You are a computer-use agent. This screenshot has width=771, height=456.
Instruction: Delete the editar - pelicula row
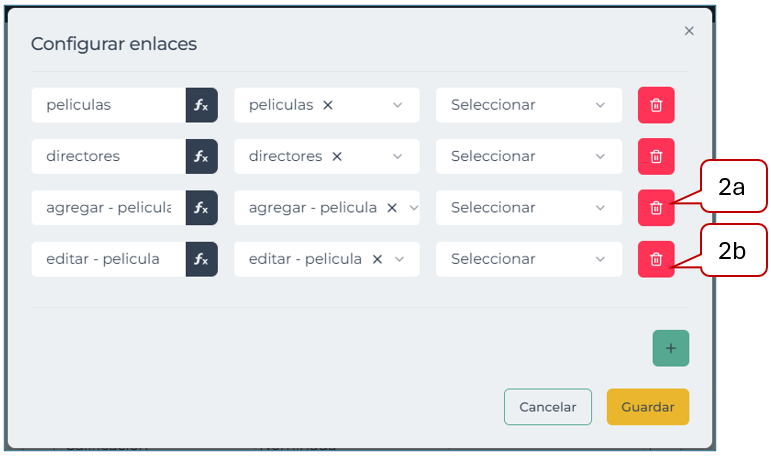pyautogui.click(x=656, y=259)
